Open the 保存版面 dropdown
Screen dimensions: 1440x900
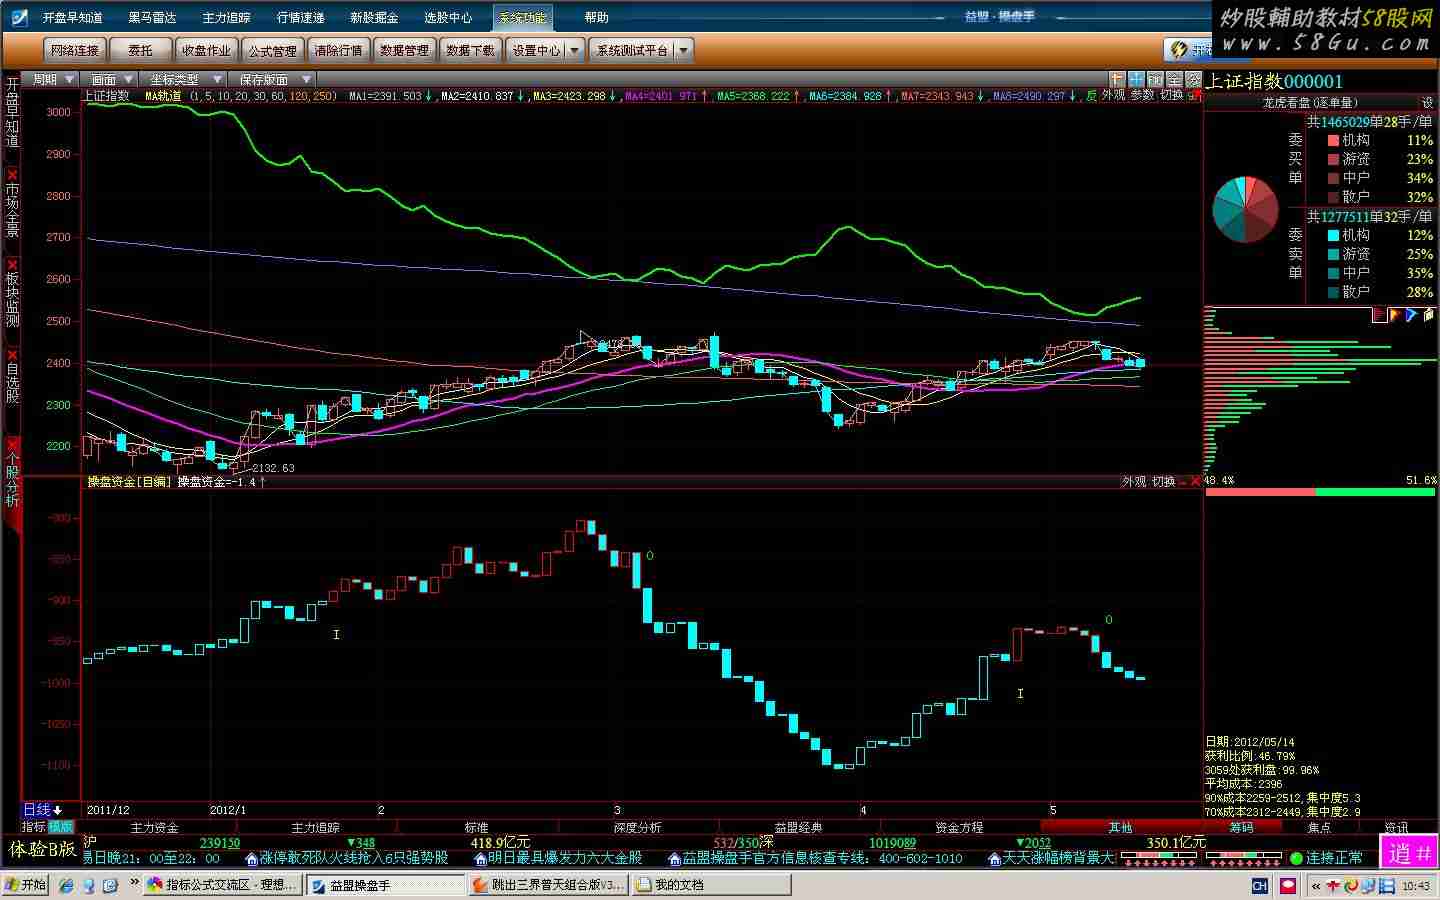[x=271, y=79]
